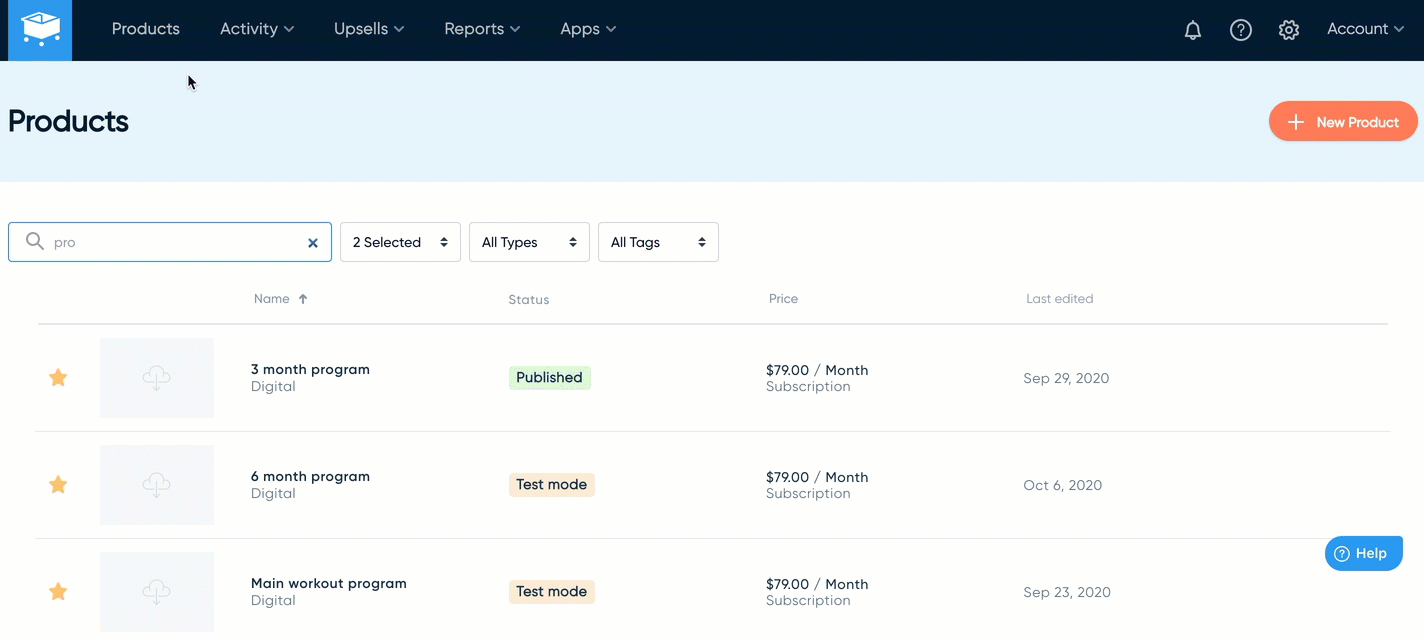The image size is (1424, 640).
Task: Open settings gear icon
Action: pyautogui.click(x=1289, y=30)
